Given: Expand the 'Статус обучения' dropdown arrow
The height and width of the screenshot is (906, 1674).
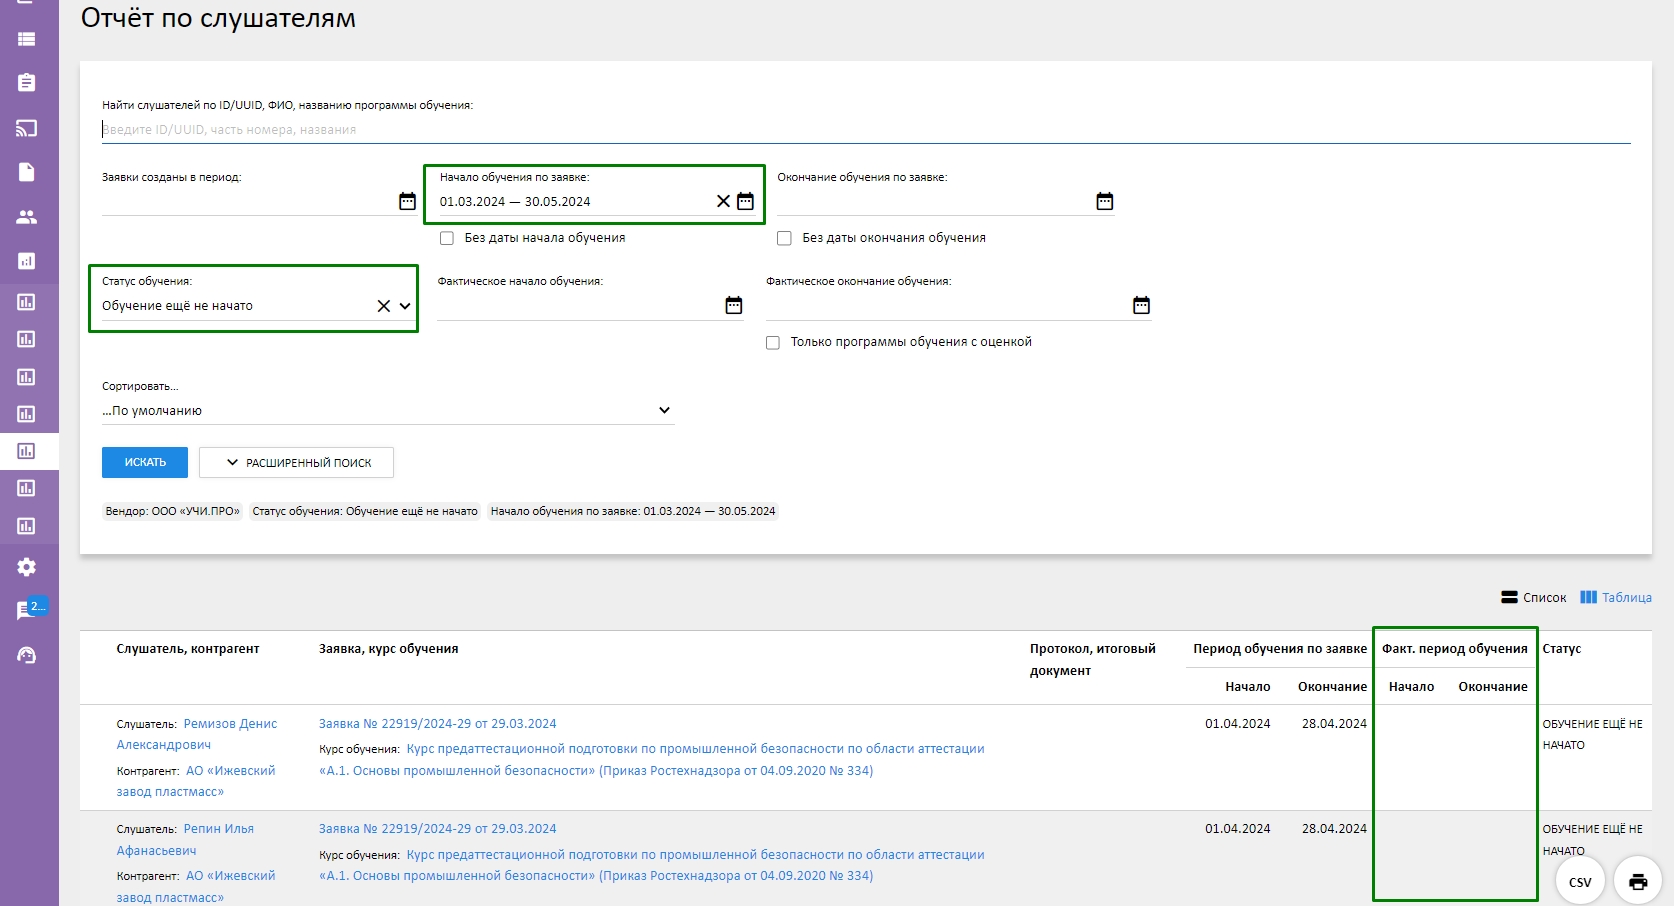Looking at the screenshot, I should 405,306.
